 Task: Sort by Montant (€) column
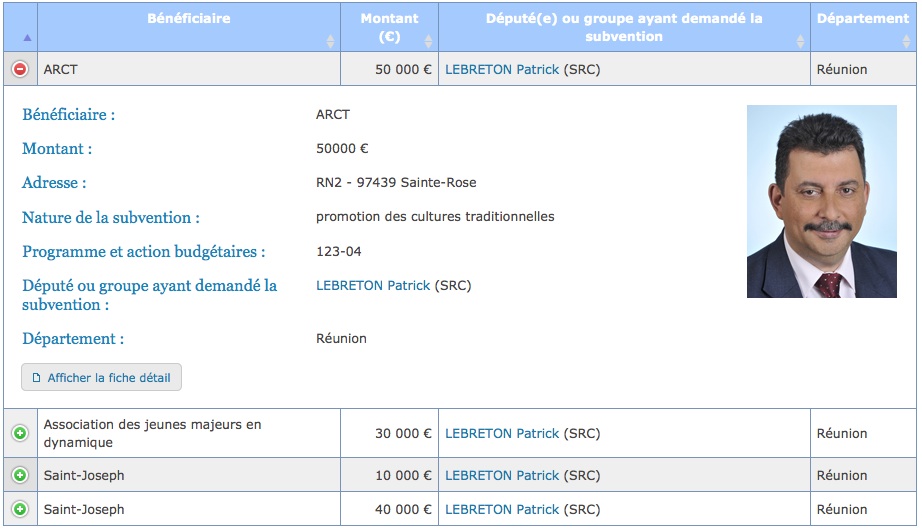[x=389, y=27]
